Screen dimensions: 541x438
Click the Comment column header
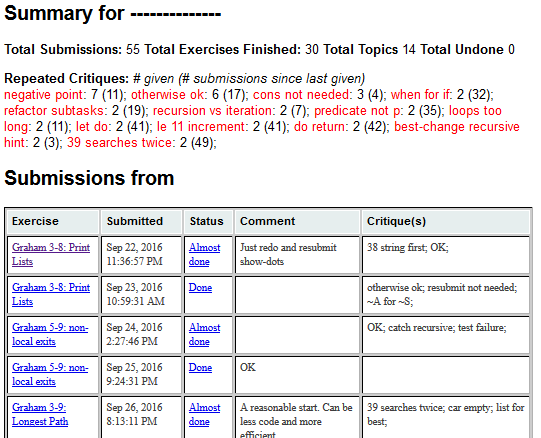tap(297, 222)
